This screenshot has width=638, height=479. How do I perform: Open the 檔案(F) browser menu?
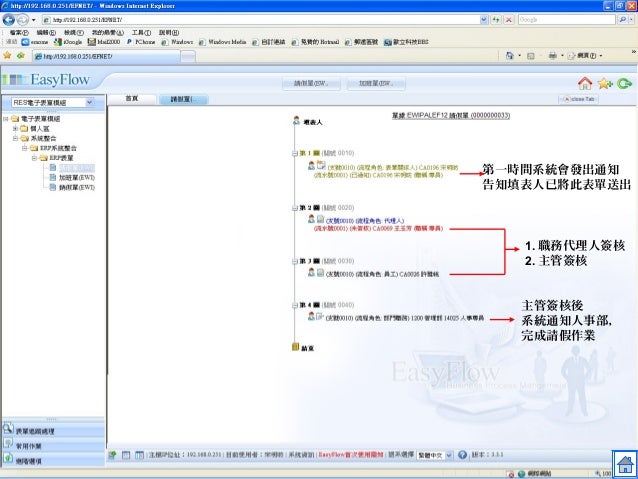pyautogui.click(x=19, y=33)
